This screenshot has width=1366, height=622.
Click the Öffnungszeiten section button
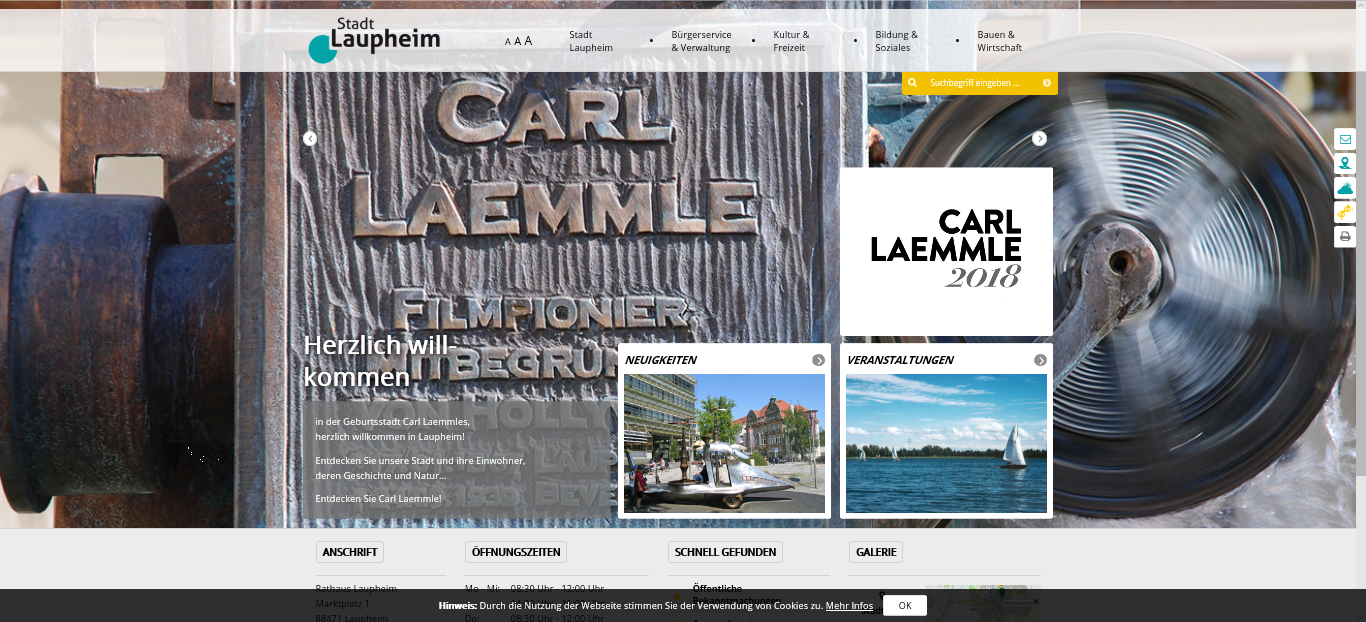(516, 552)
